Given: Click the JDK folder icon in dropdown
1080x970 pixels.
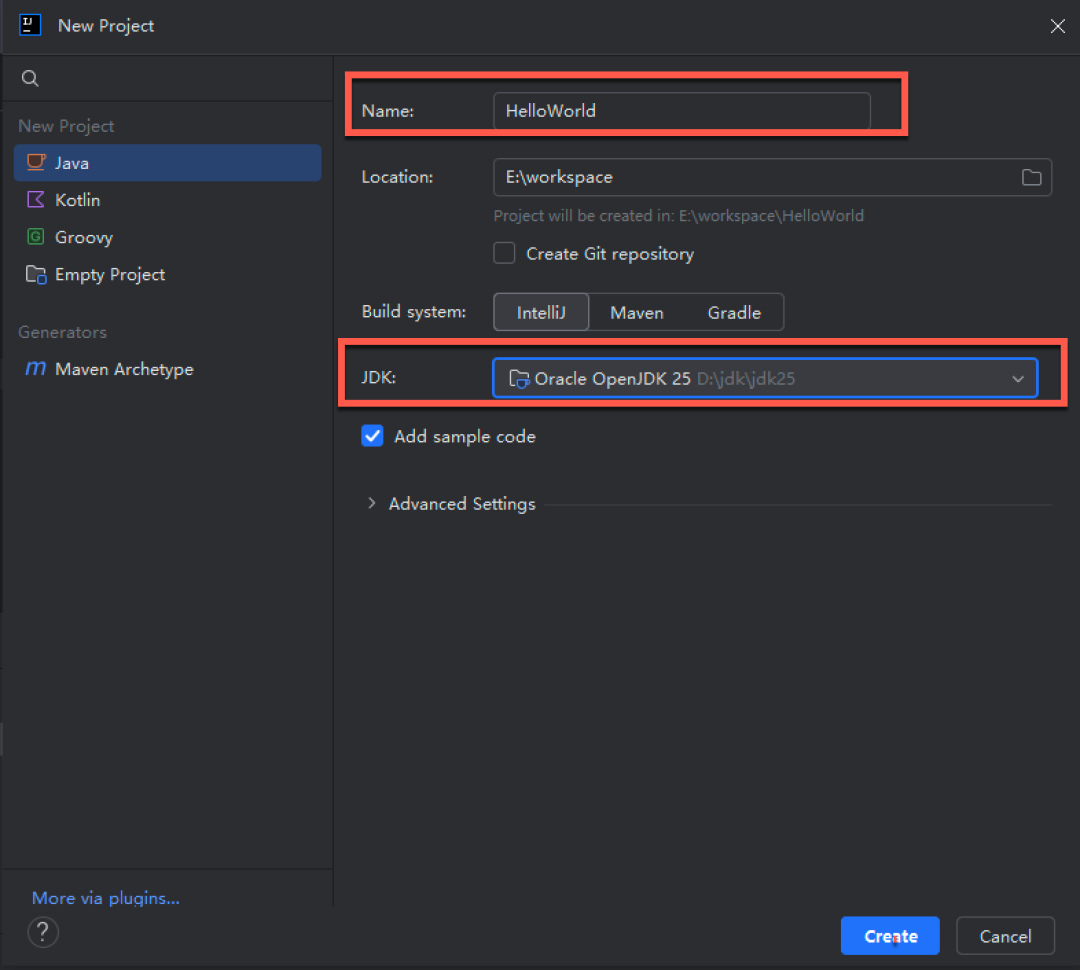Looking at the screenshot, I should [519, 378].
